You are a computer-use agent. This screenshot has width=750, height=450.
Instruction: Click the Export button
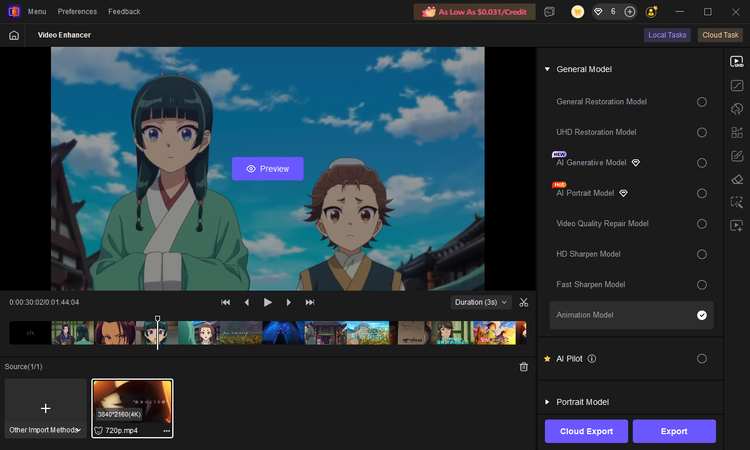[674, 431]
